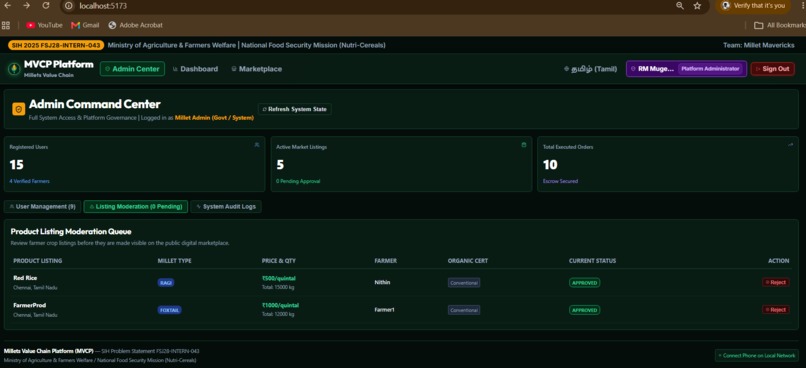
Task: Click the icon on Active Market Listings card
Action: [524, 145]
